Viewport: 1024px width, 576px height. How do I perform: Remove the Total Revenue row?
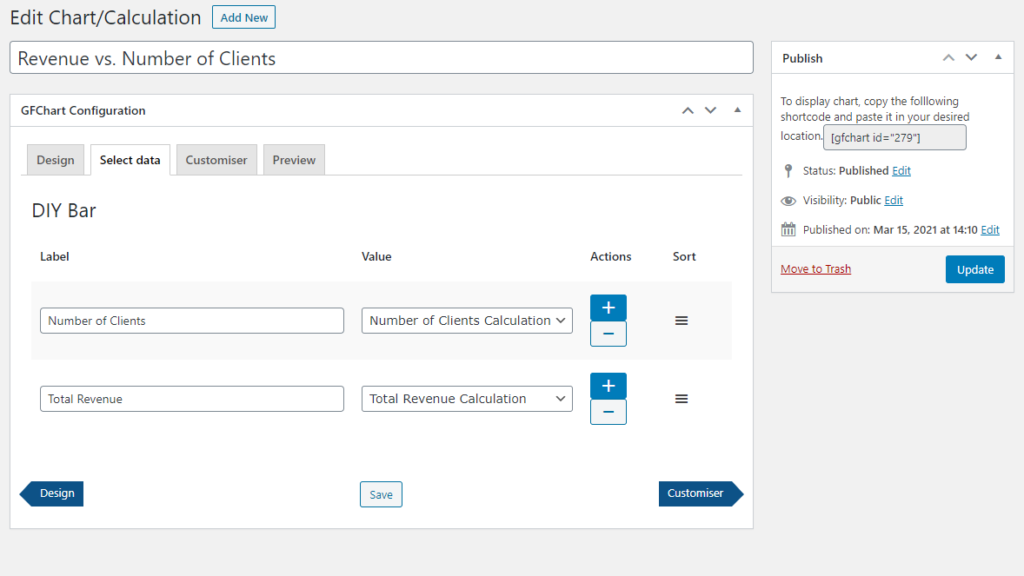(x=608, y=412)
